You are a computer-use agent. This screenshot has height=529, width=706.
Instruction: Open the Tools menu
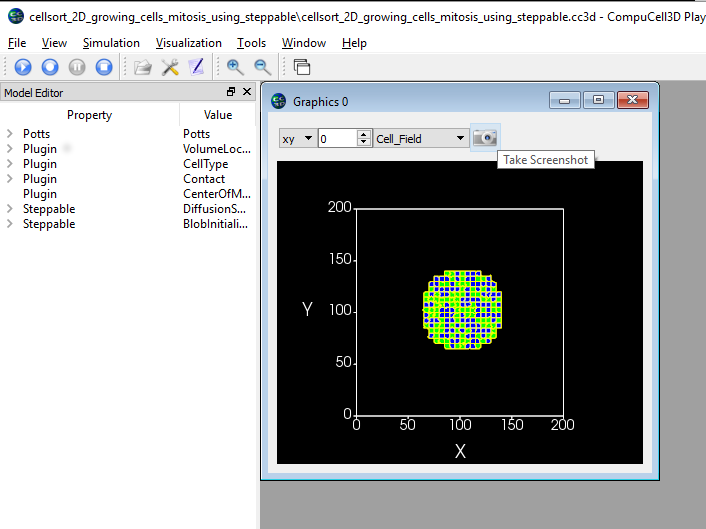point(251,43)
